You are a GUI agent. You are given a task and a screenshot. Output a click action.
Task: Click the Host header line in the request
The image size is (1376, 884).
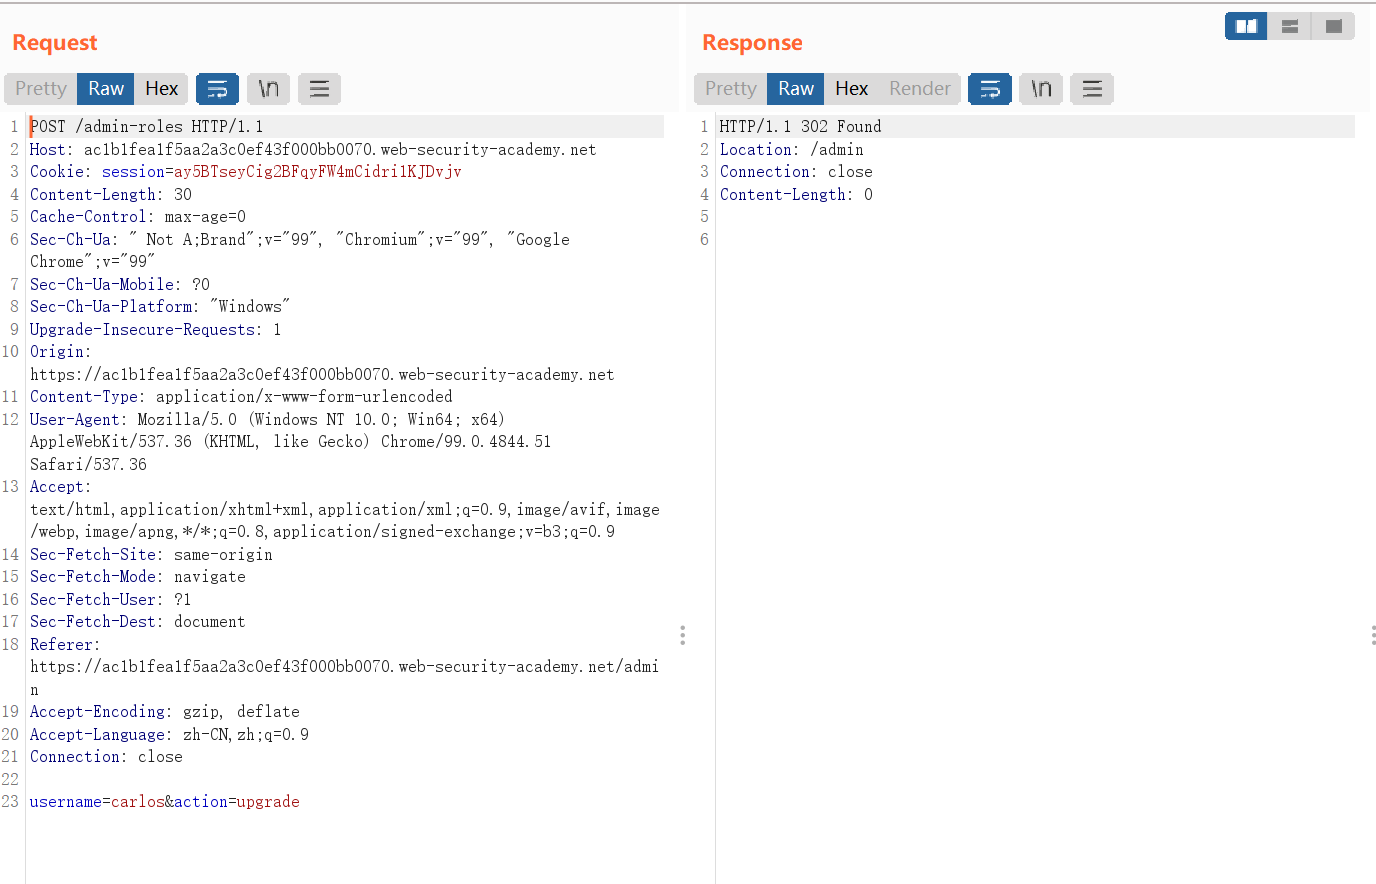pos(313,150)
